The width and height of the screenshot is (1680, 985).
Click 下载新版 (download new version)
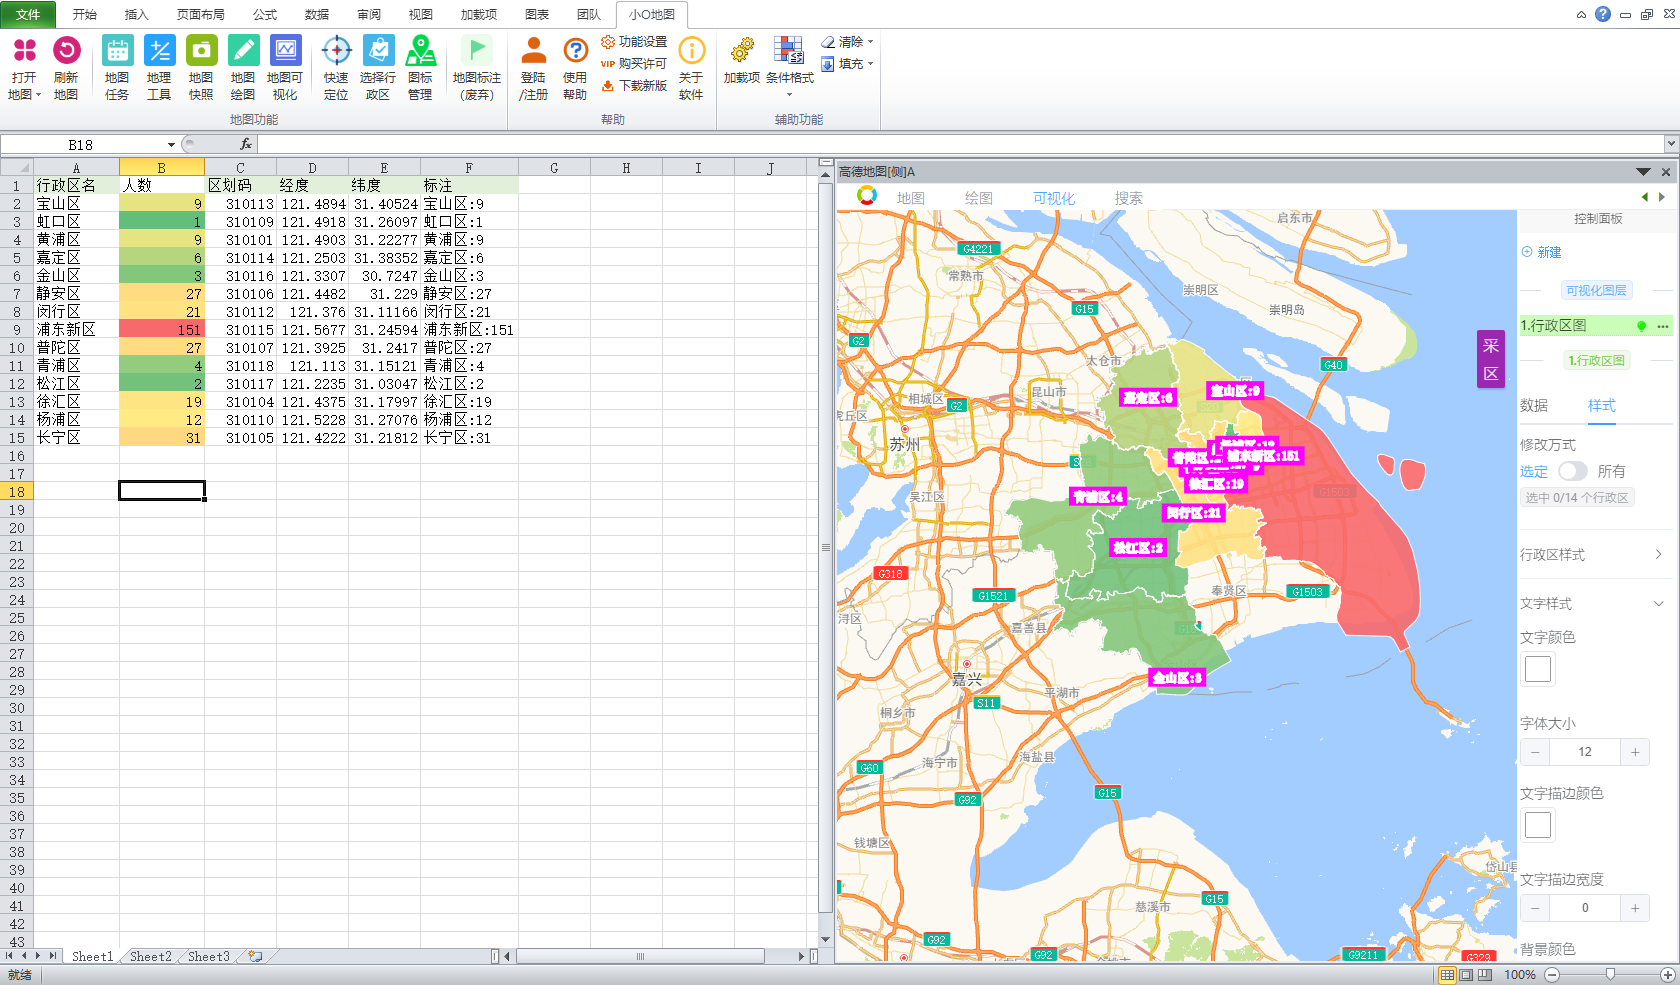(x=634, y=86)
